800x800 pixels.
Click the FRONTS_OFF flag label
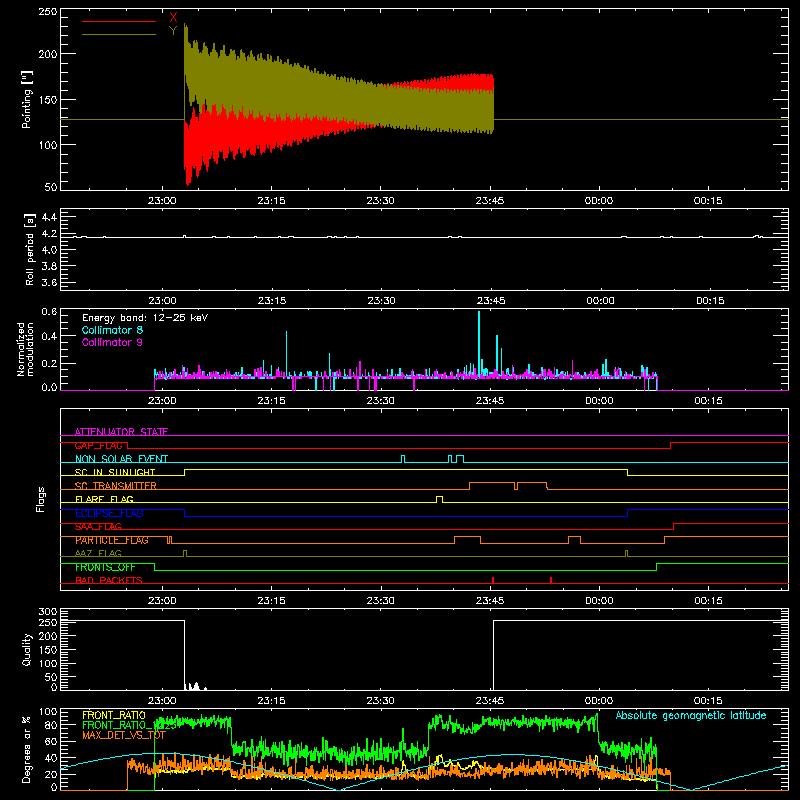tap(105, 567)
